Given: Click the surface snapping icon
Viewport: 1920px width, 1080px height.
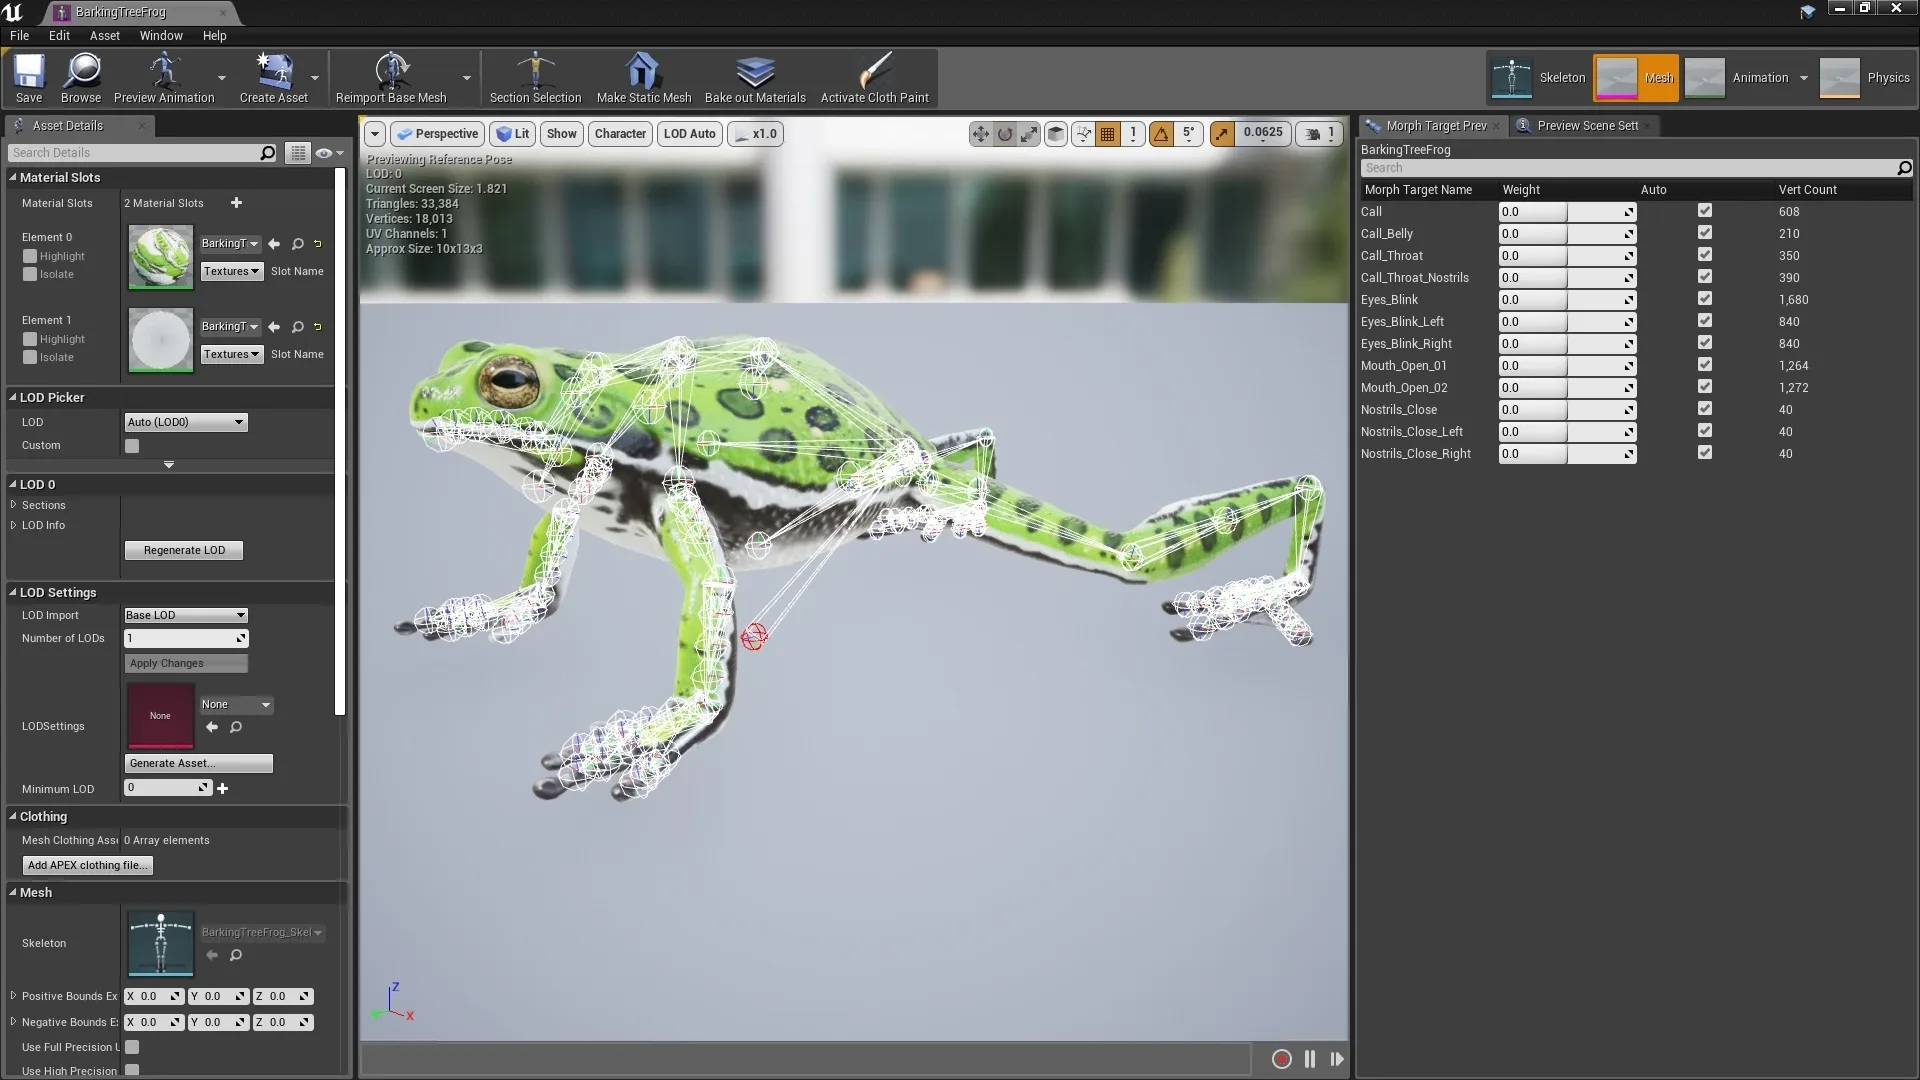Looking at the screenshot, I should (x=1084, y=134).
